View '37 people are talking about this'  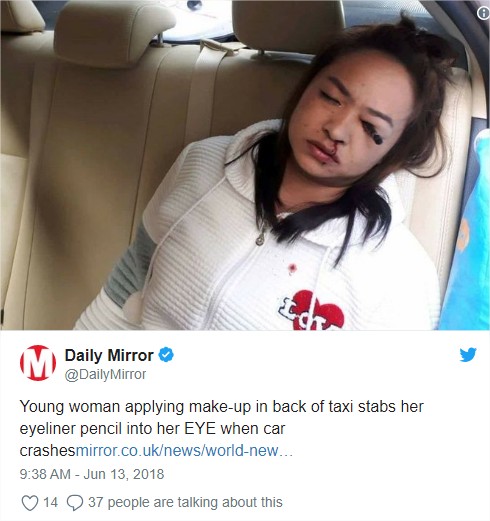[x=185, y=502]
